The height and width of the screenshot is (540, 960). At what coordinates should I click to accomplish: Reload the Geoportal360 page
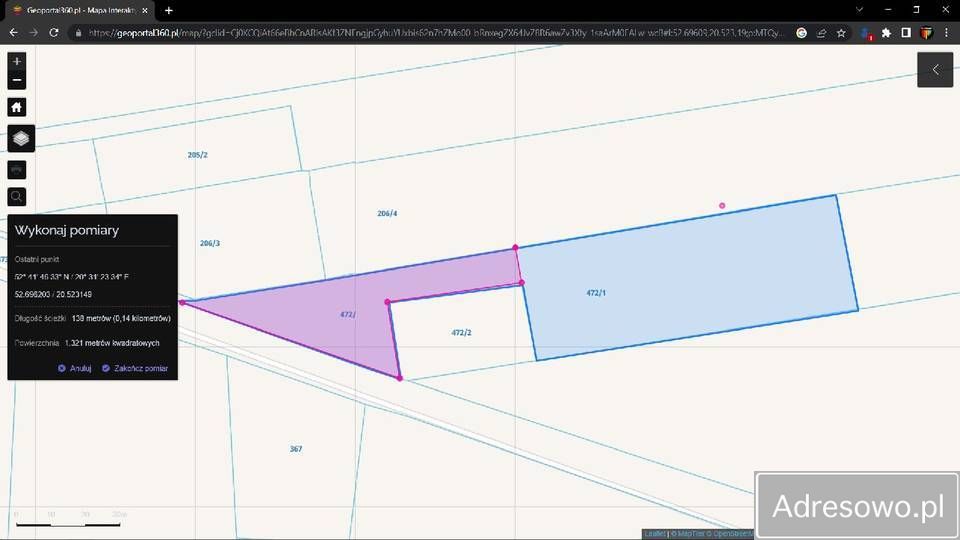[x=54, y=32]
